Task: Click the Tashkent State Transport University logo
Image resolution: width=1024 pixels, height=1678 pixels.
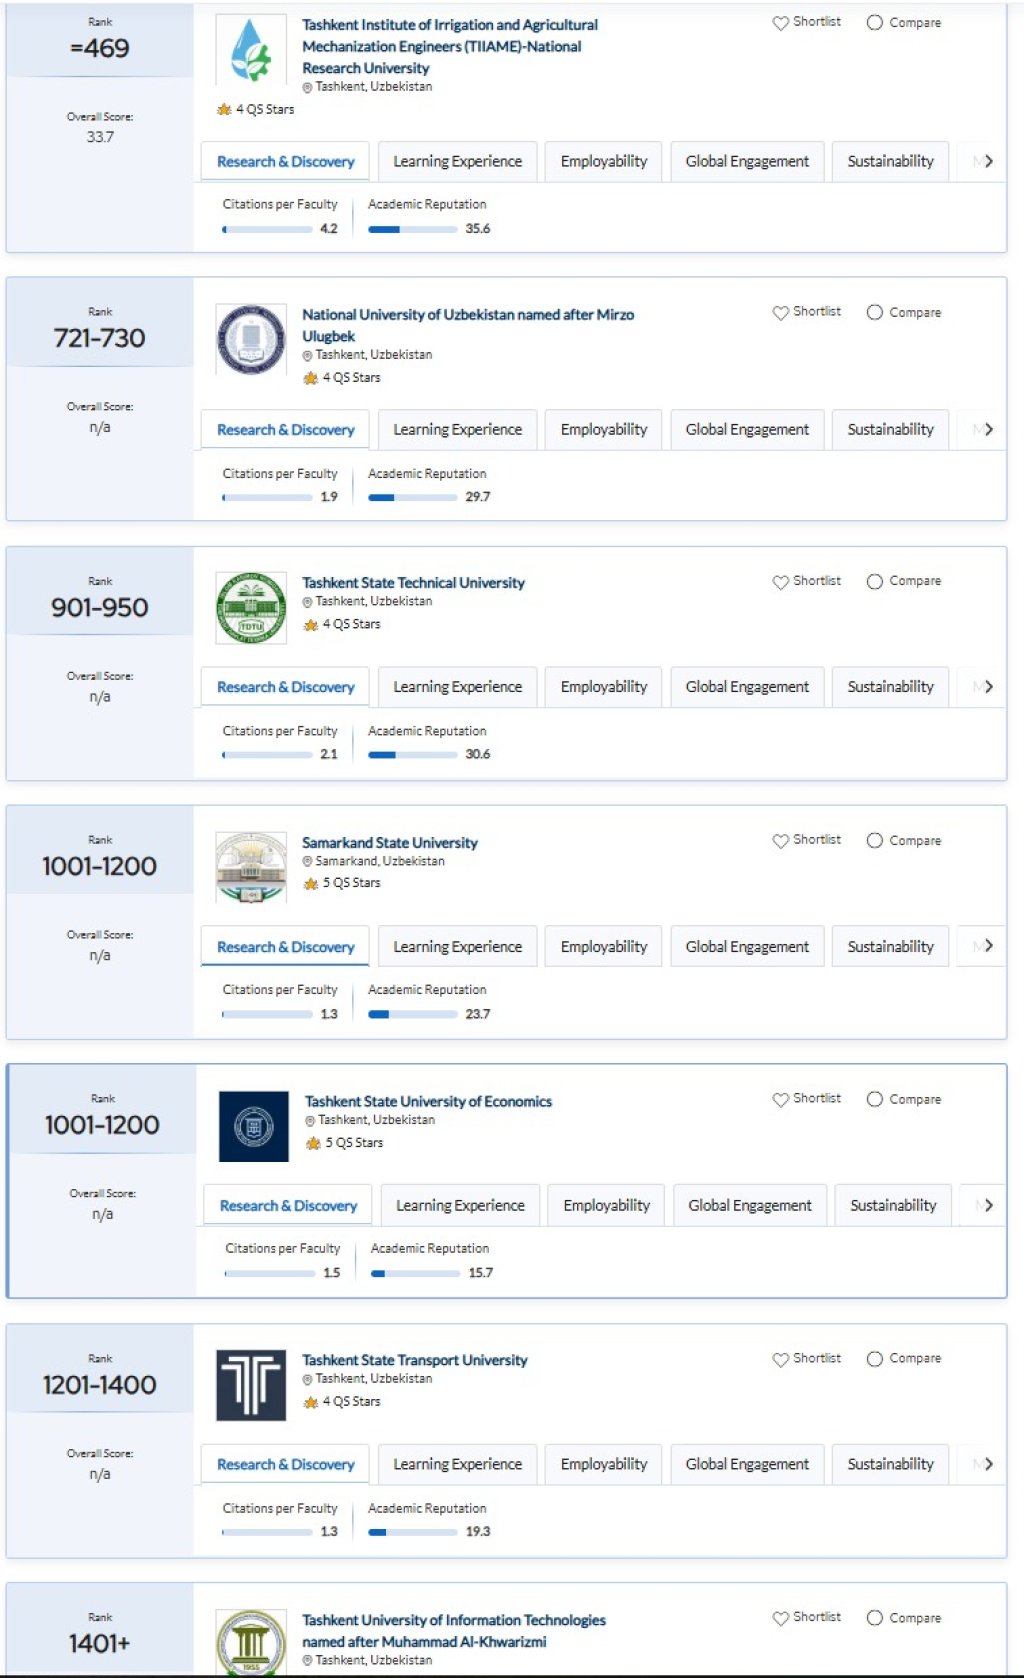Action: coord(251,1385)
